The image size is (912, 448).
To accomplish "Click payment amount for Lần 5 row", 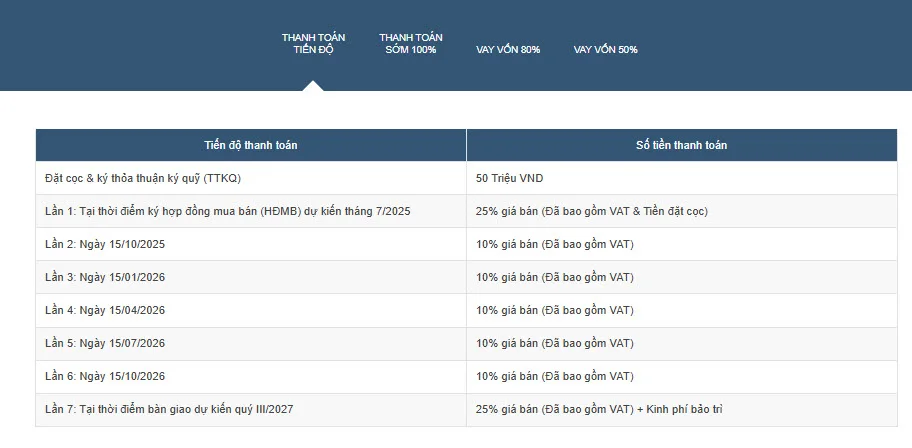I will coord(555,343).
